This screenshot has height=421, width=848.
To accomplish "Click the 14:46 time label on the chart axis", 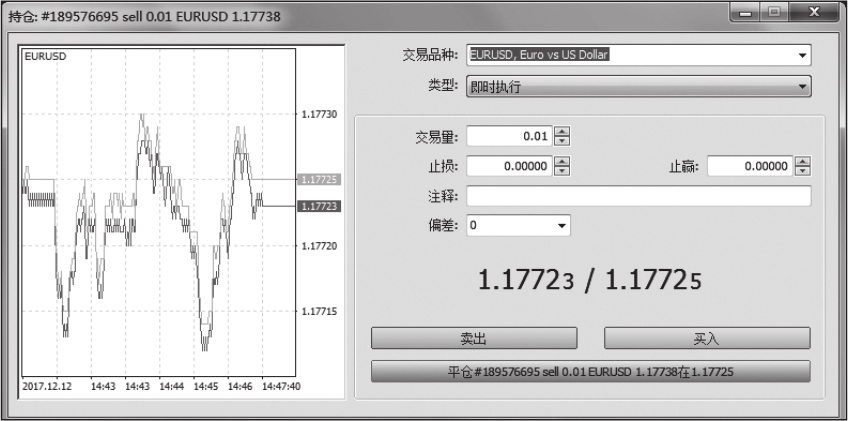I will [x=240, y=386].
